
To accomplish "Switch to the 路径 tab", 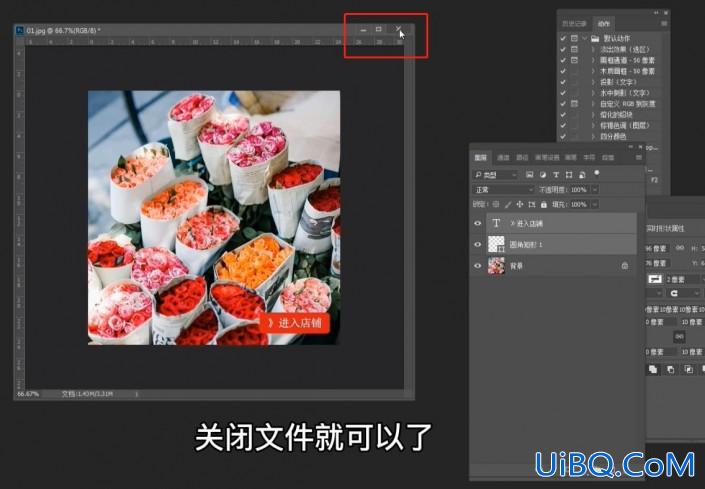I will [522, 157].
